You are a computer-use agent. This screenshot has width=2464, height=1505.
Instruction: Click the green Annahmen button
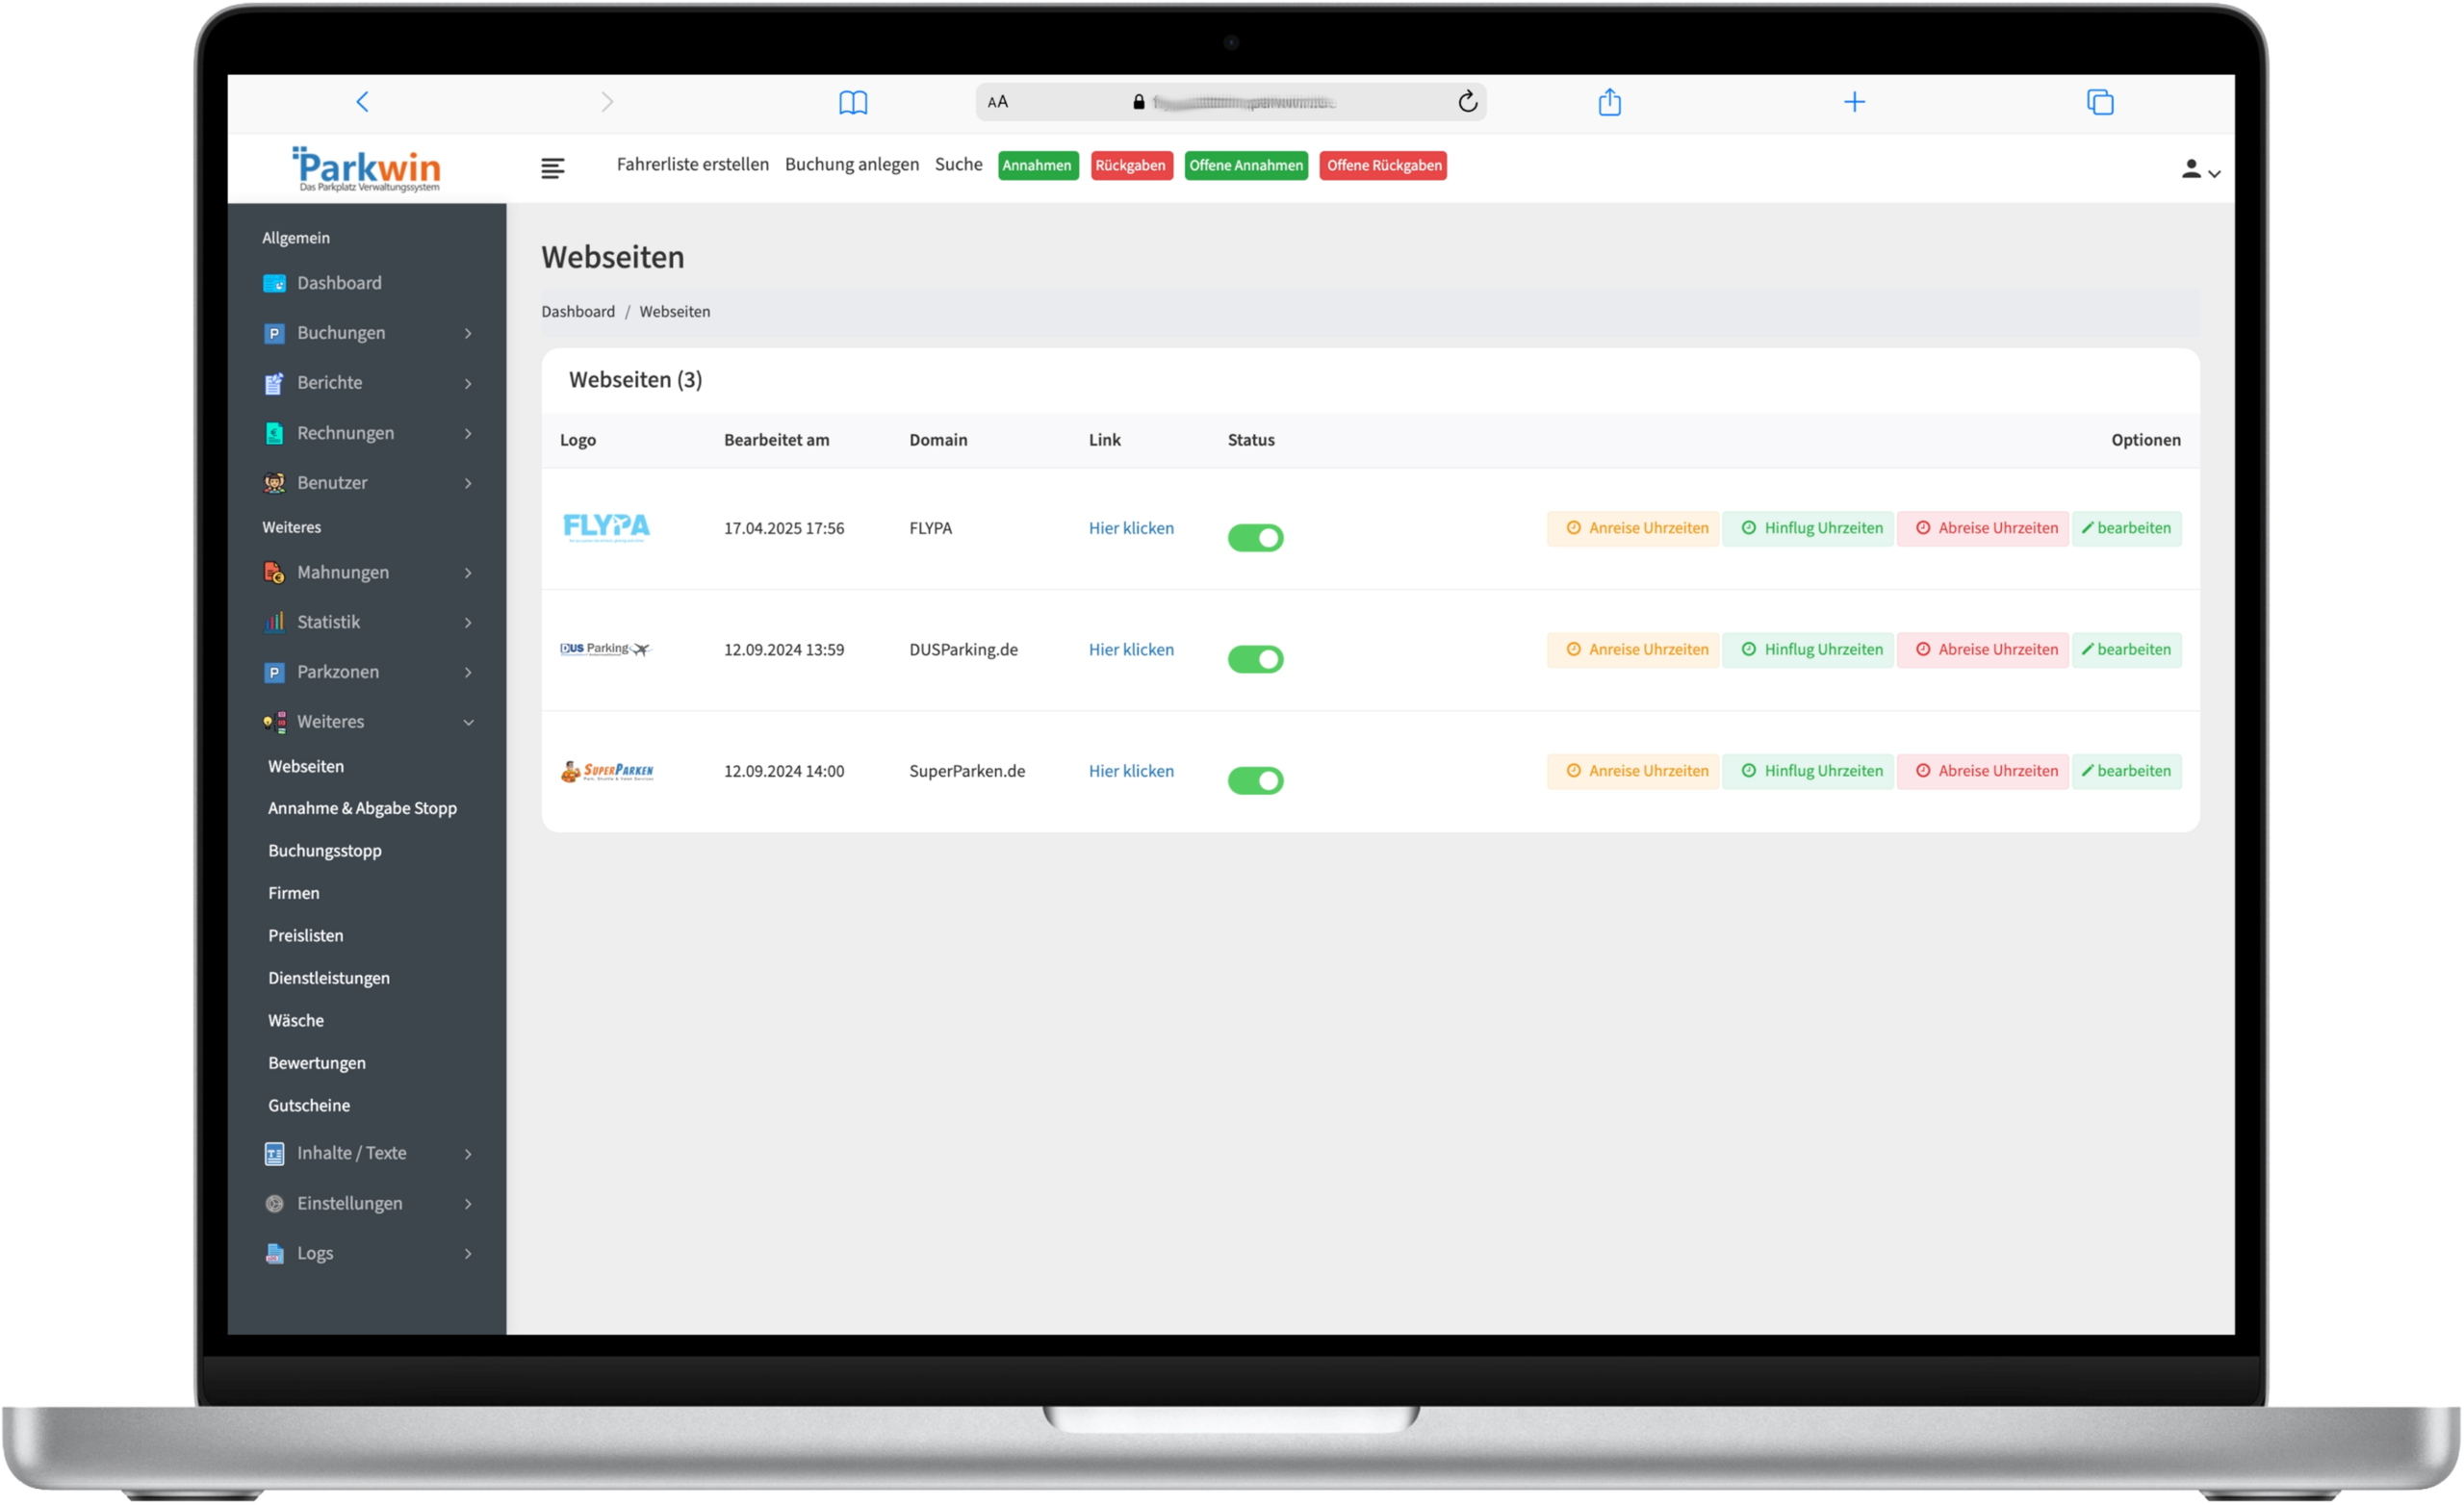1037,166
